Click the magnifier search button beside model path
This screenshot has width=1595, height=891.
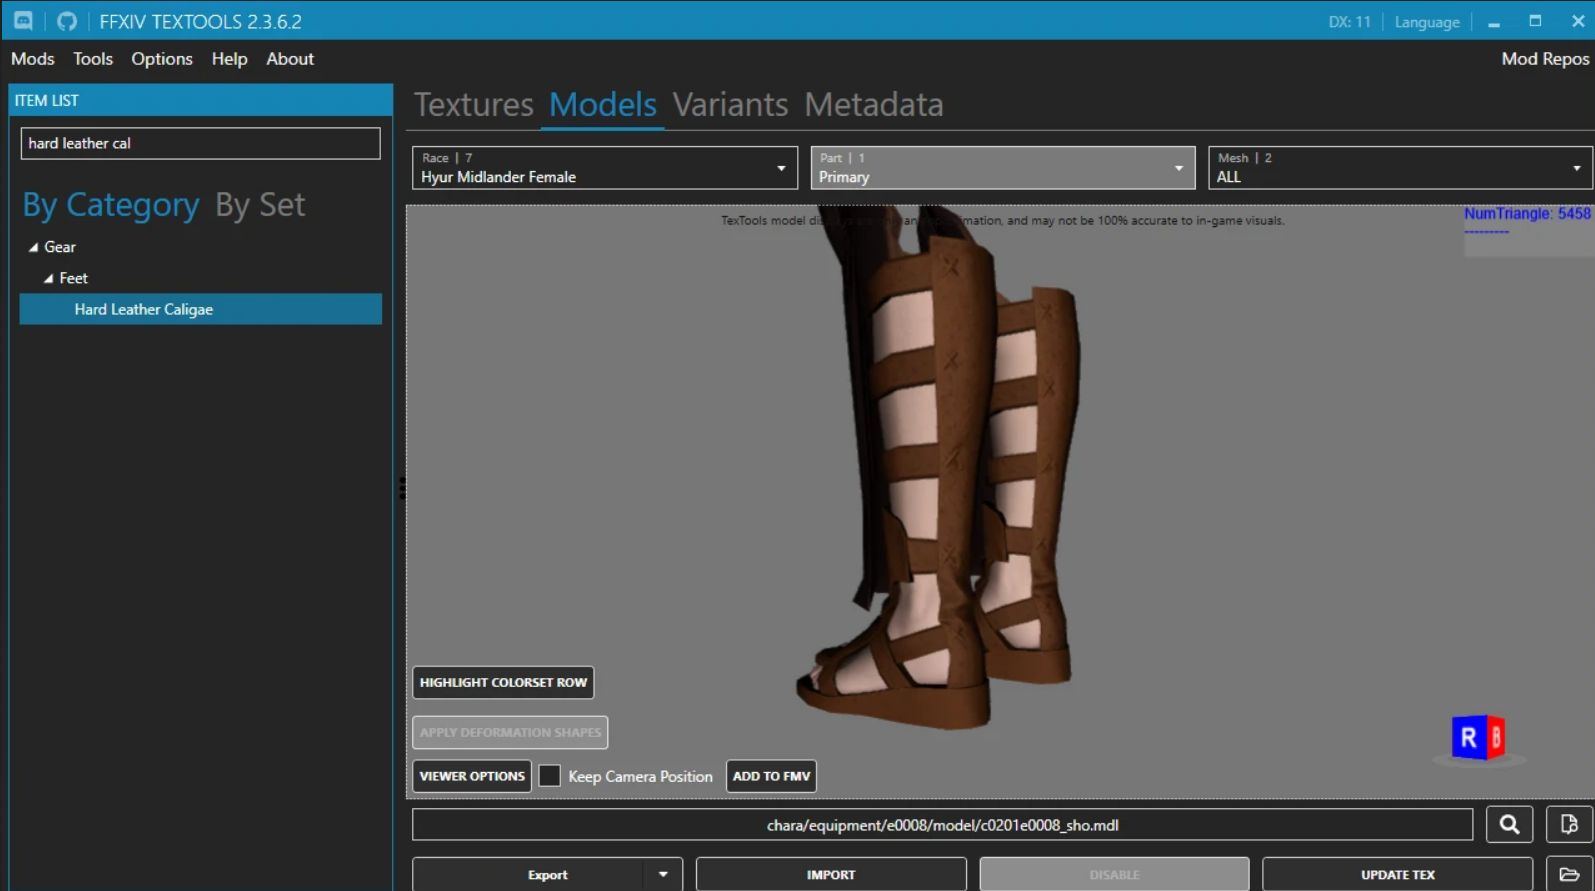[1509, 825]
